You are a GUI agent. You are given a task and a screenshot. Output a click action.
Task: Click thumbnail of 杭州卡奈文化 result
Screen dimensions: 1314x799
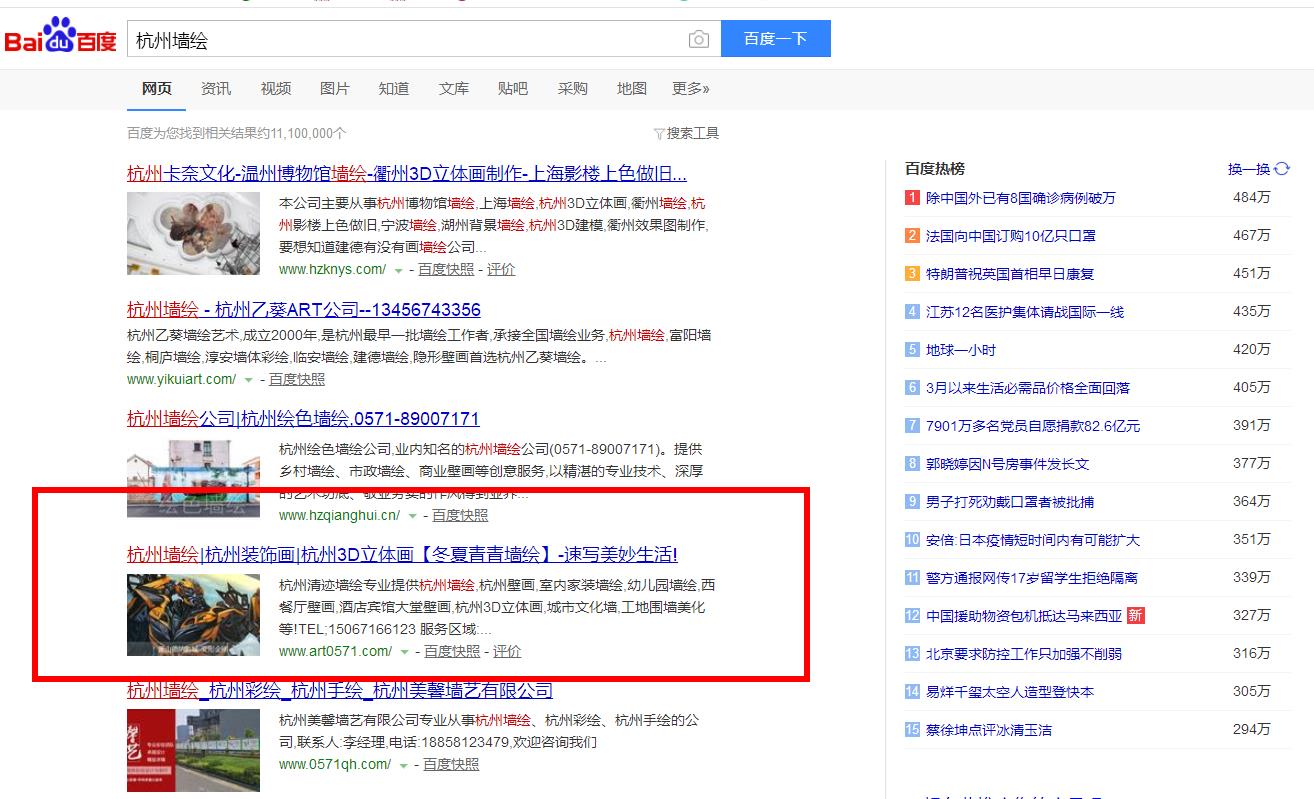[x=193, y=233]
